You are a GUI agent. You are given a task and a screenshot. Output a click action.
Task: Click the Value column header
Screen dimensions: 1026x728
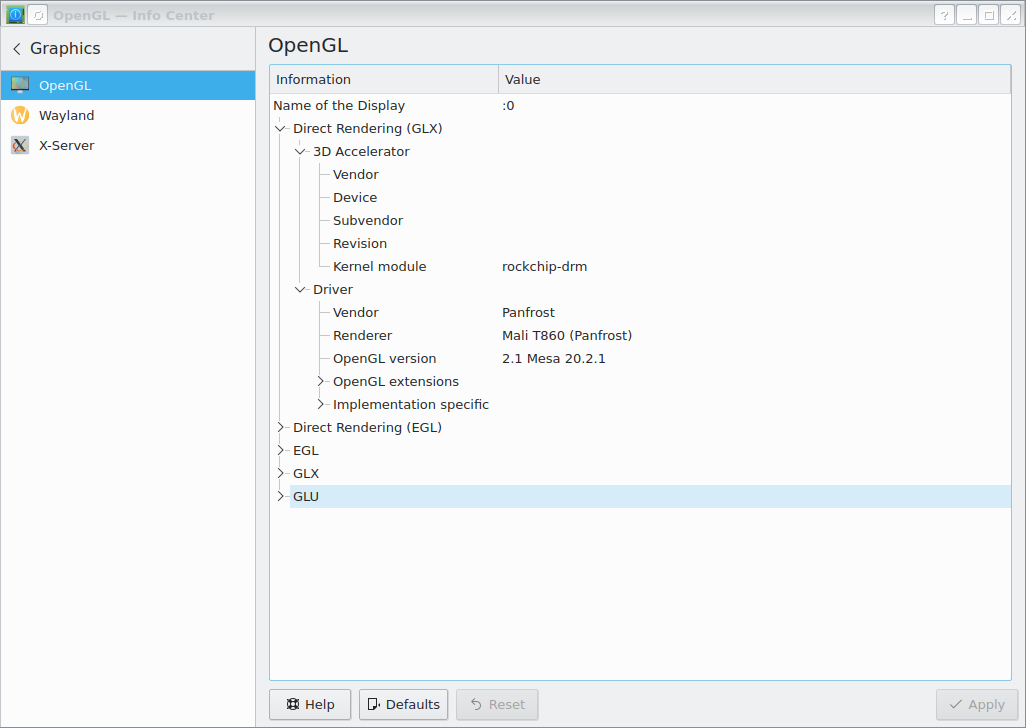754,80
